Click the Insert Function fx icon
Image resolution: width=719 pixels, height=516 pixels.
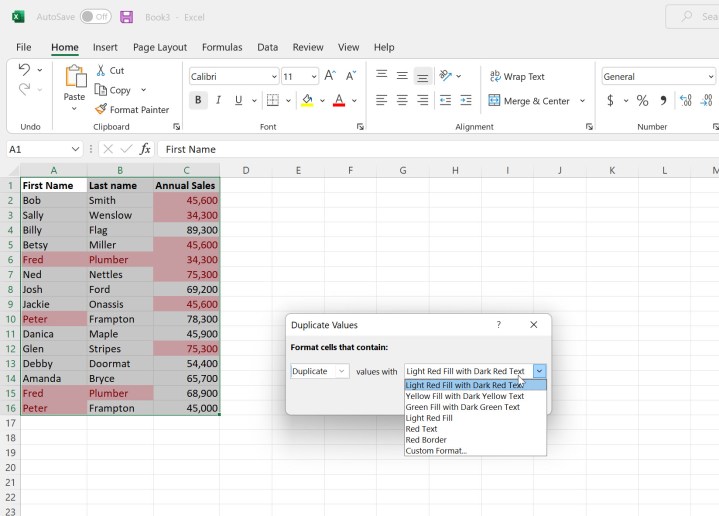[145, 149]
